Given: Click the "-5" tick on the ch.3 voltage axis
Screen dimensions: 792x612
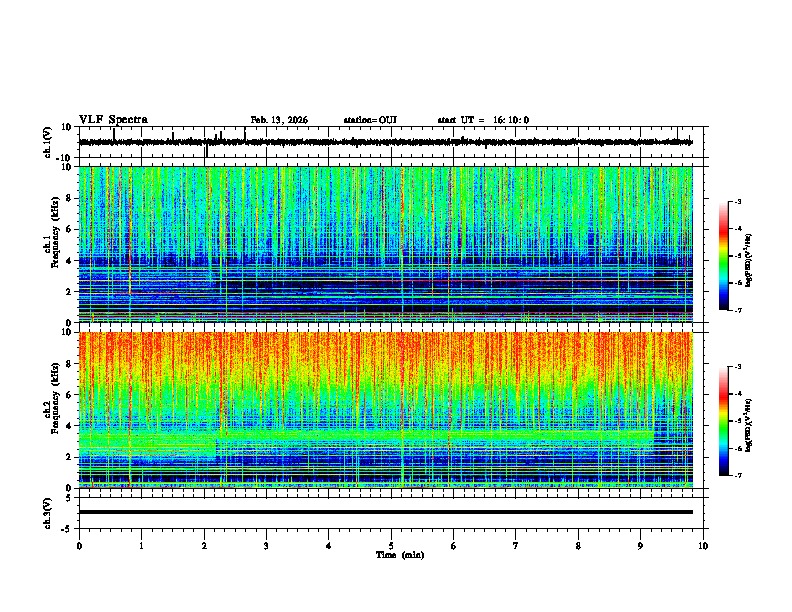Looking at the screenshot, I should 67,529.
